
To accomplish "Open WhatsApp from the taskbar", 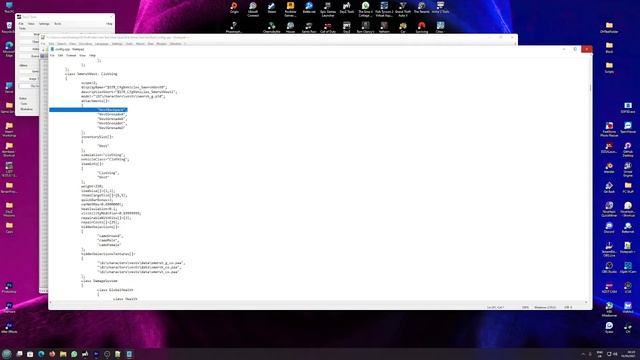I will tap(74, 354).
